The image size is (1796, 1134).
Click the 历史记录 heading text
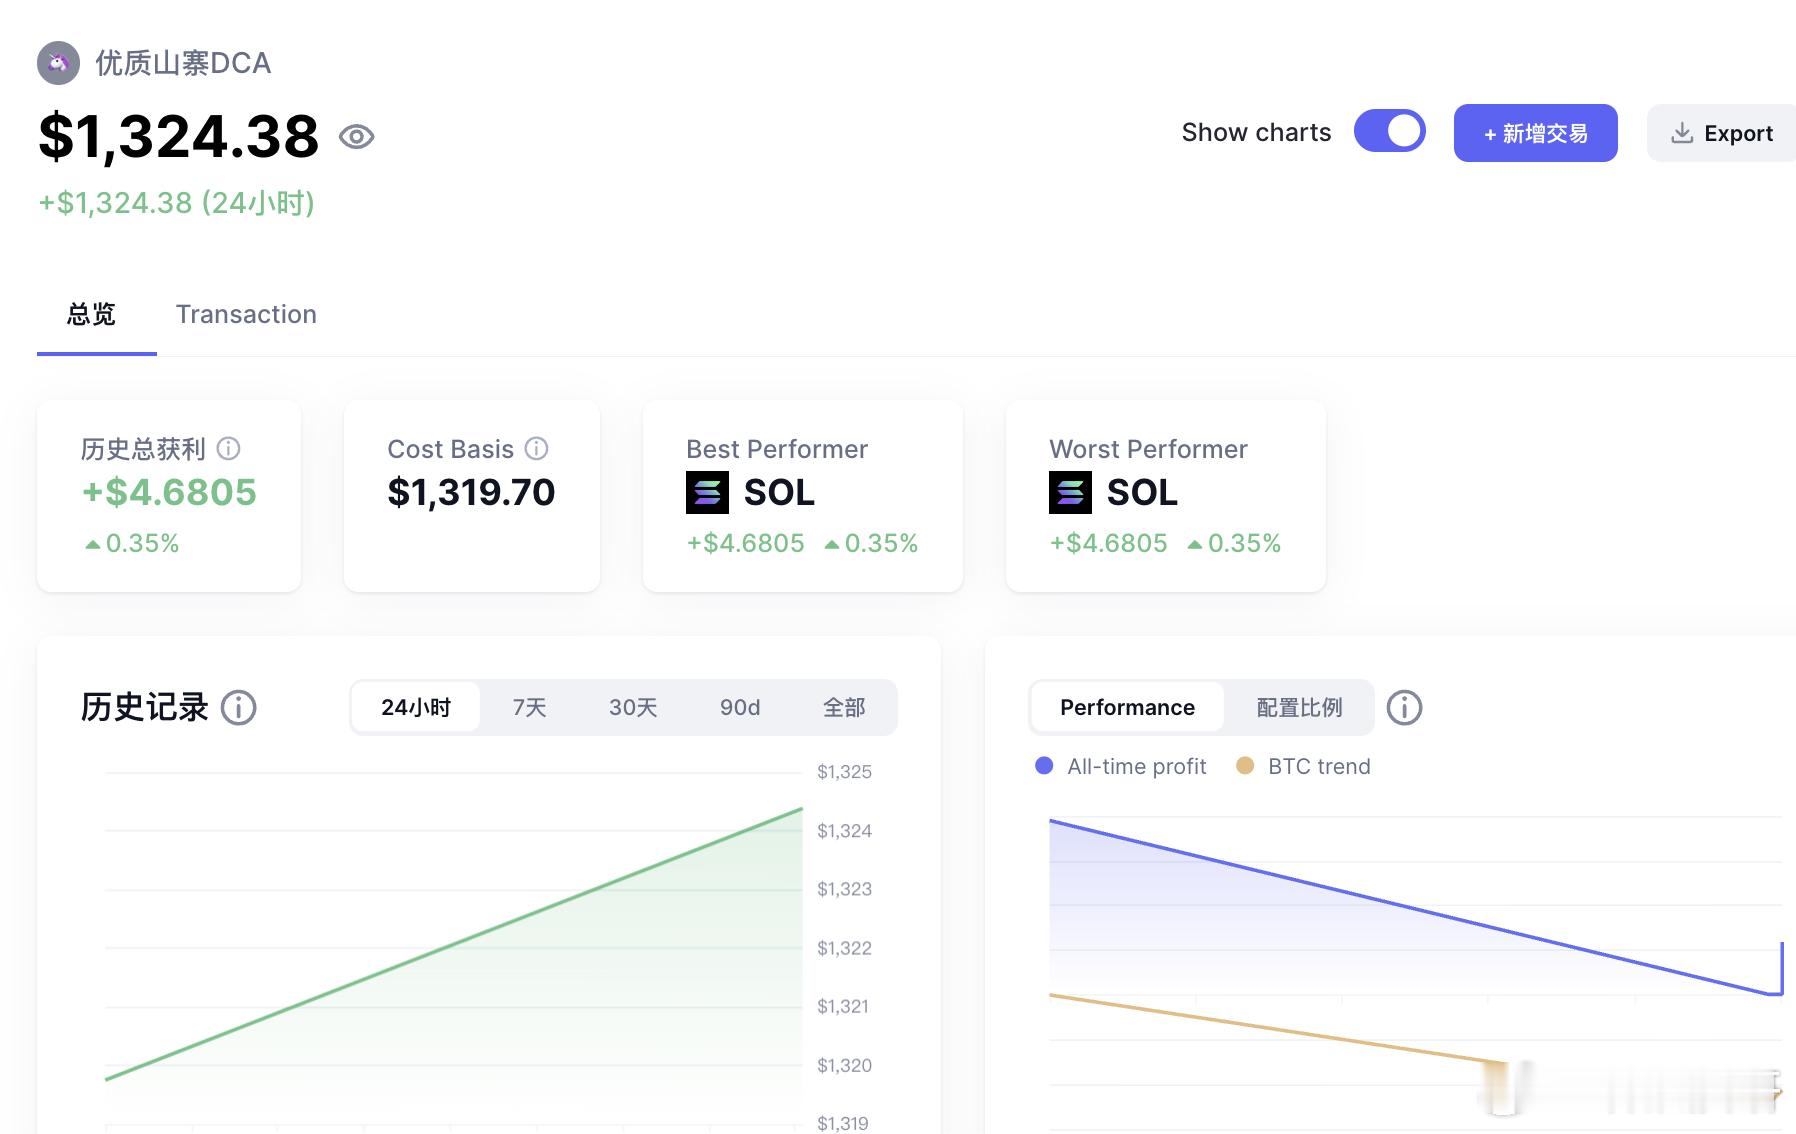click(x=145, y=708)
